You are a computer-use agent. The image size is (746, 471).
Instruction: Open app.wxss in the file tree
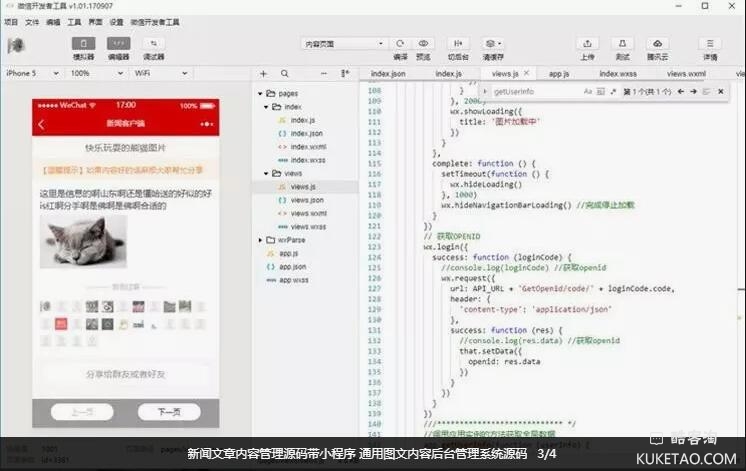pyautogui.click(x=294, y=280)
